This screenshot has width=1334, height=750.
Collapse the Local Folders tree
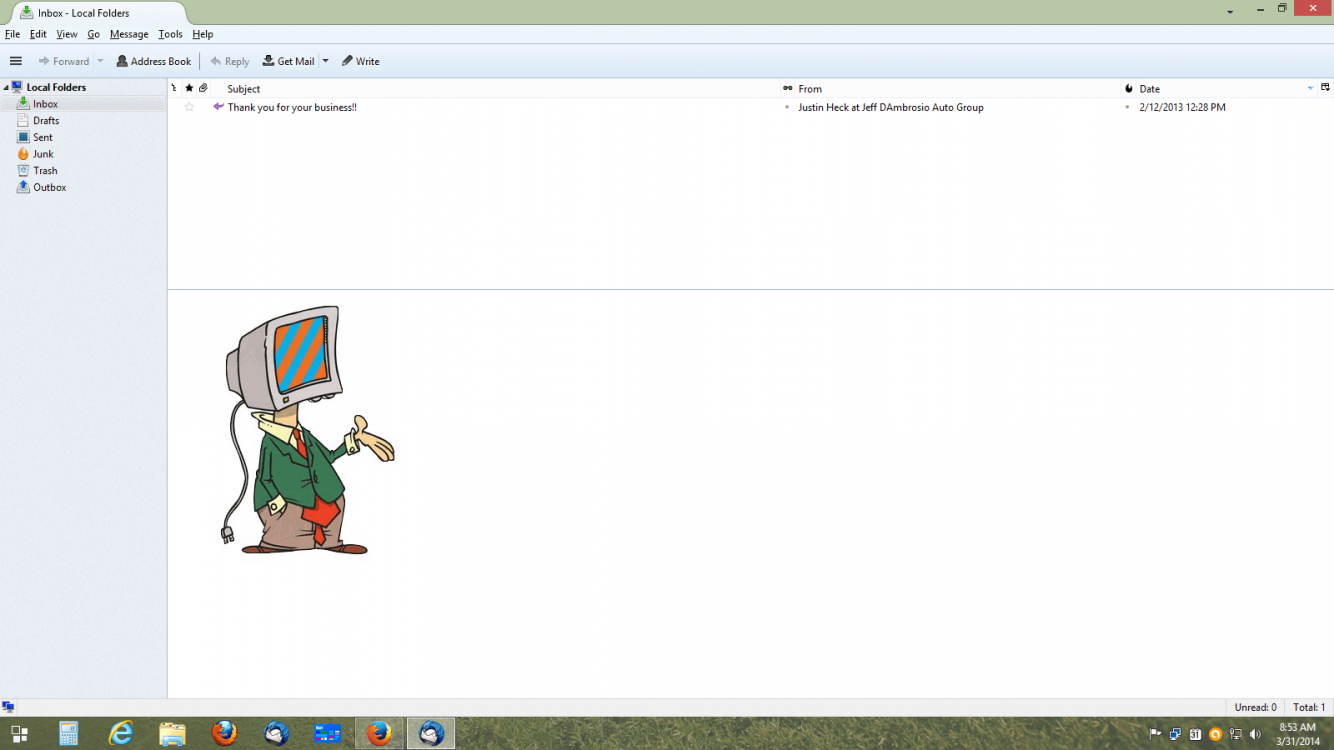(x=6, y=88)
